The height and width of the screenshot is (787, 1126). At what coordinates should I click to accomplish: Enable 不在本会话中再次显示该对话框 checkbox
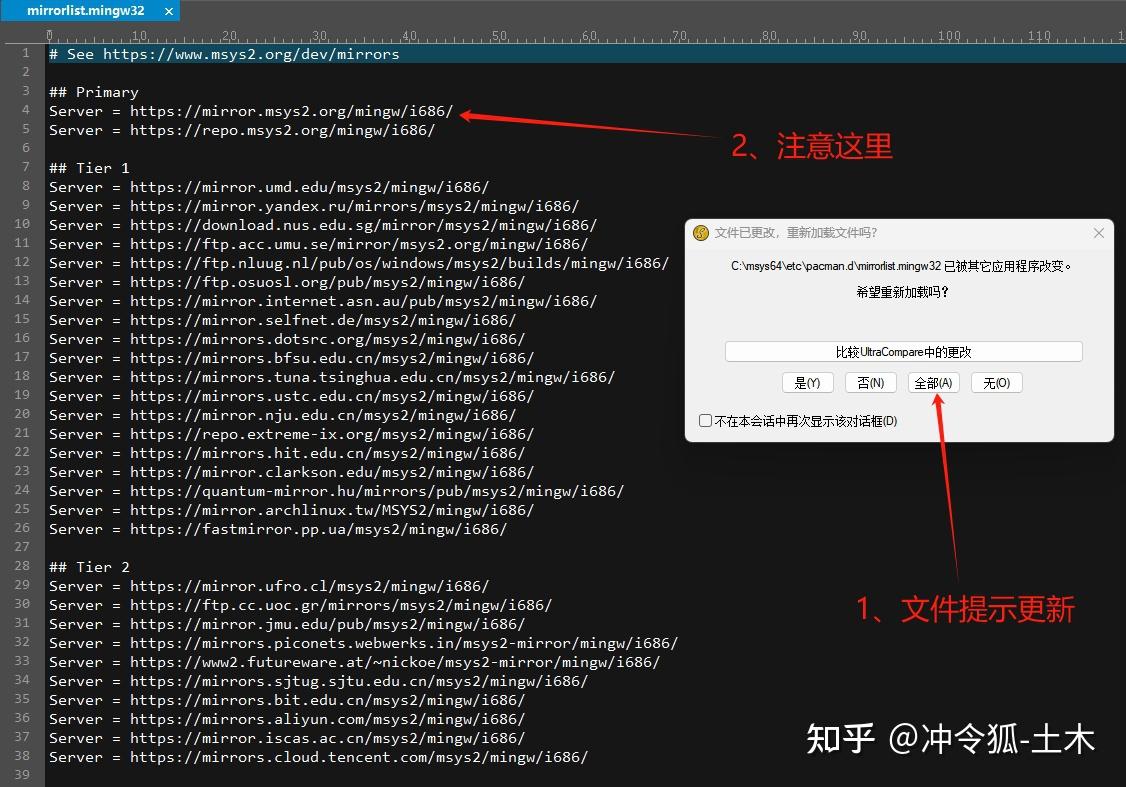coord(705,420)
